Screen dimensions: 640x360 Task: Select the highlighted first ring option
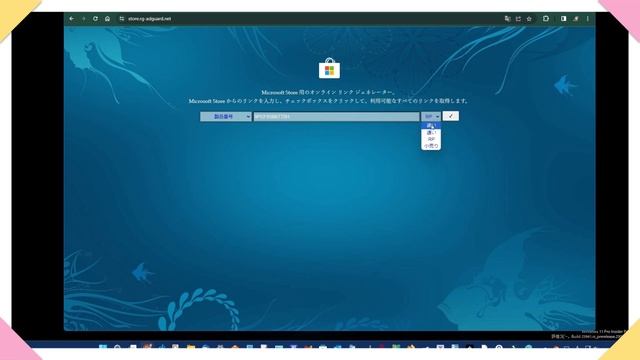click(431, 126)
